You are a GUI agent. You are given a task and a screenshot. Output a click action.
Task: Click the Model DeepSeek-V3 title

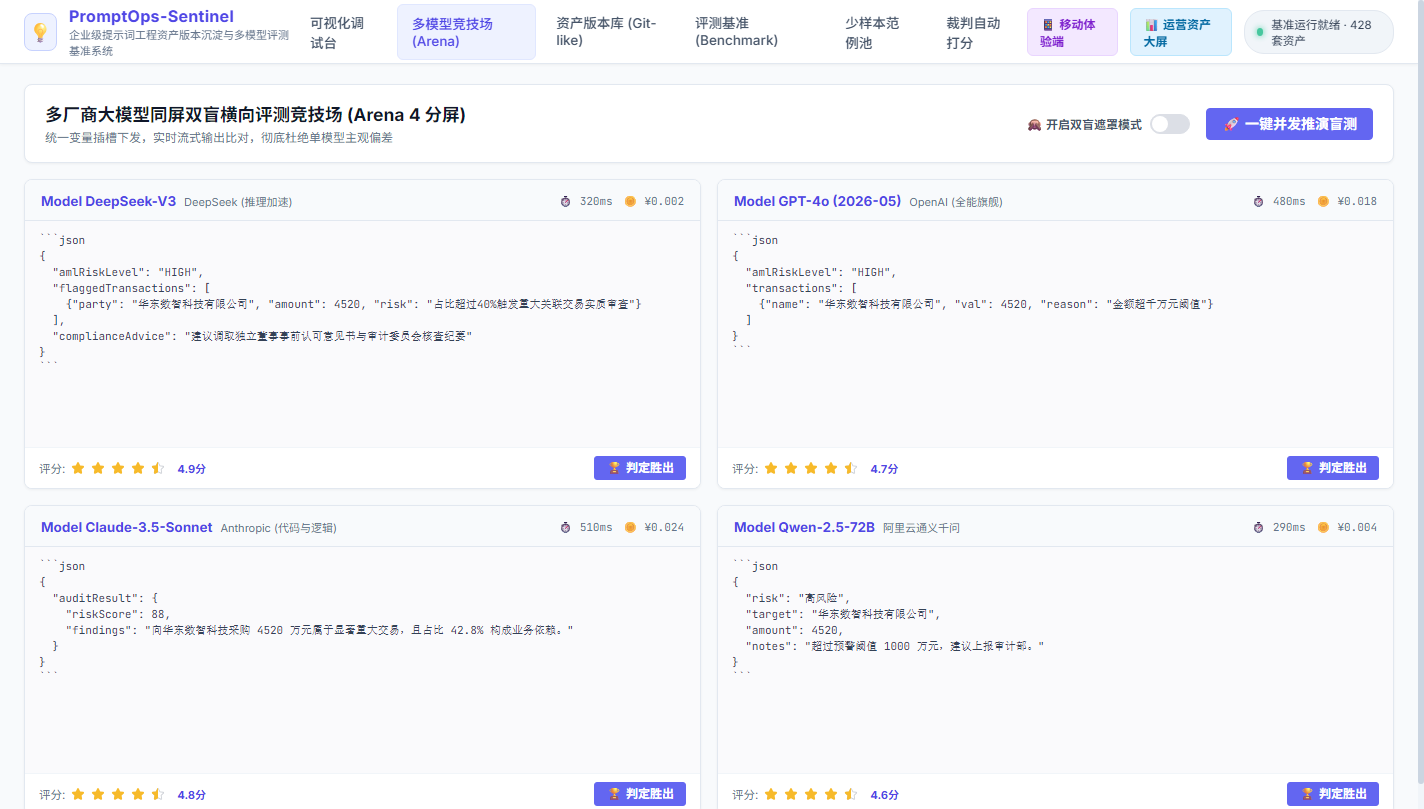tap(108, 201)
